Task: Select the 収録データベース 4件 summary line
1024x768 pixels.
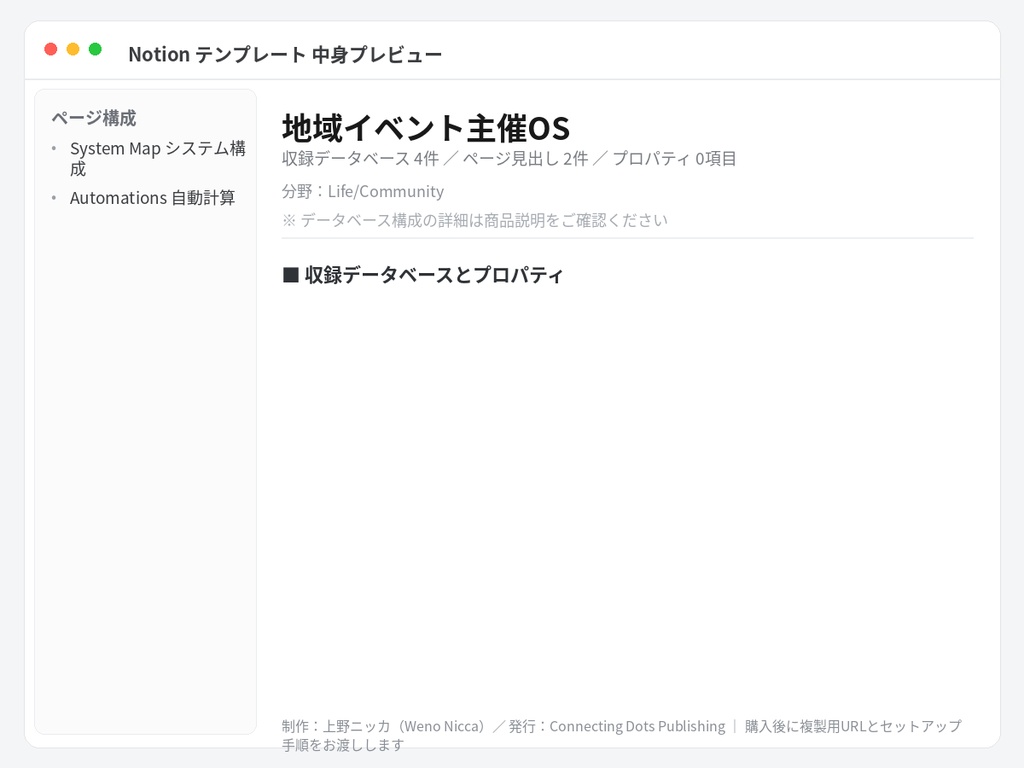Action: coord(509,159)
